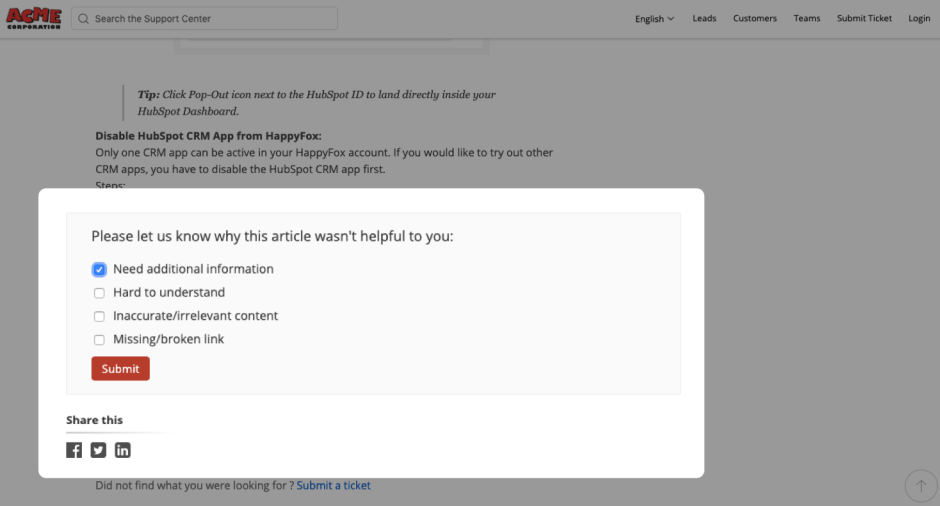Go to Leads in the navigation
This screenshot has height=506, width=940.
coord(704,19)
